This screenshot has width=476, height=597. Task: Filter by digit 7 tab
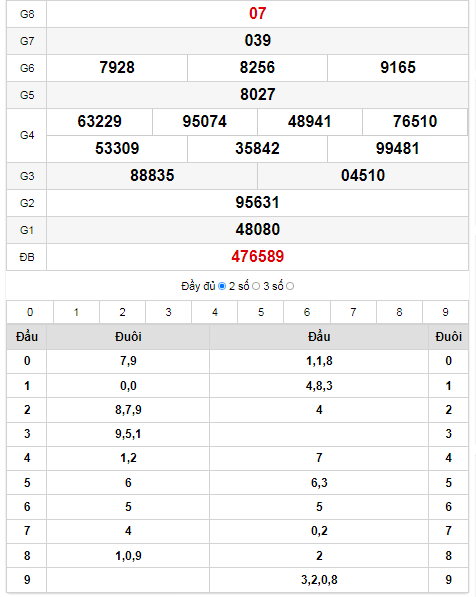[x=353, y=312]
